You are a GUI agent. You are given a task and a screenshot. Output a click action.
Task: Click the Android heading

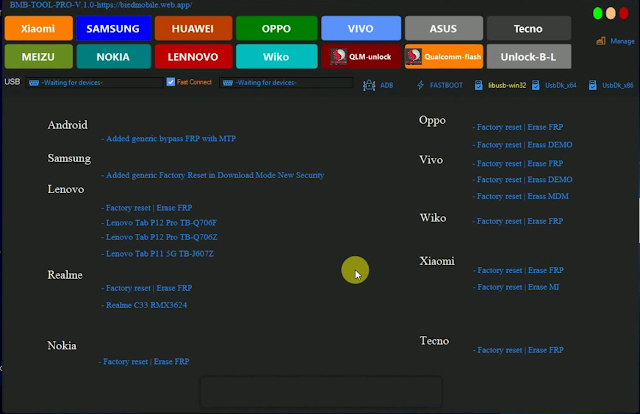coord(67,125)
